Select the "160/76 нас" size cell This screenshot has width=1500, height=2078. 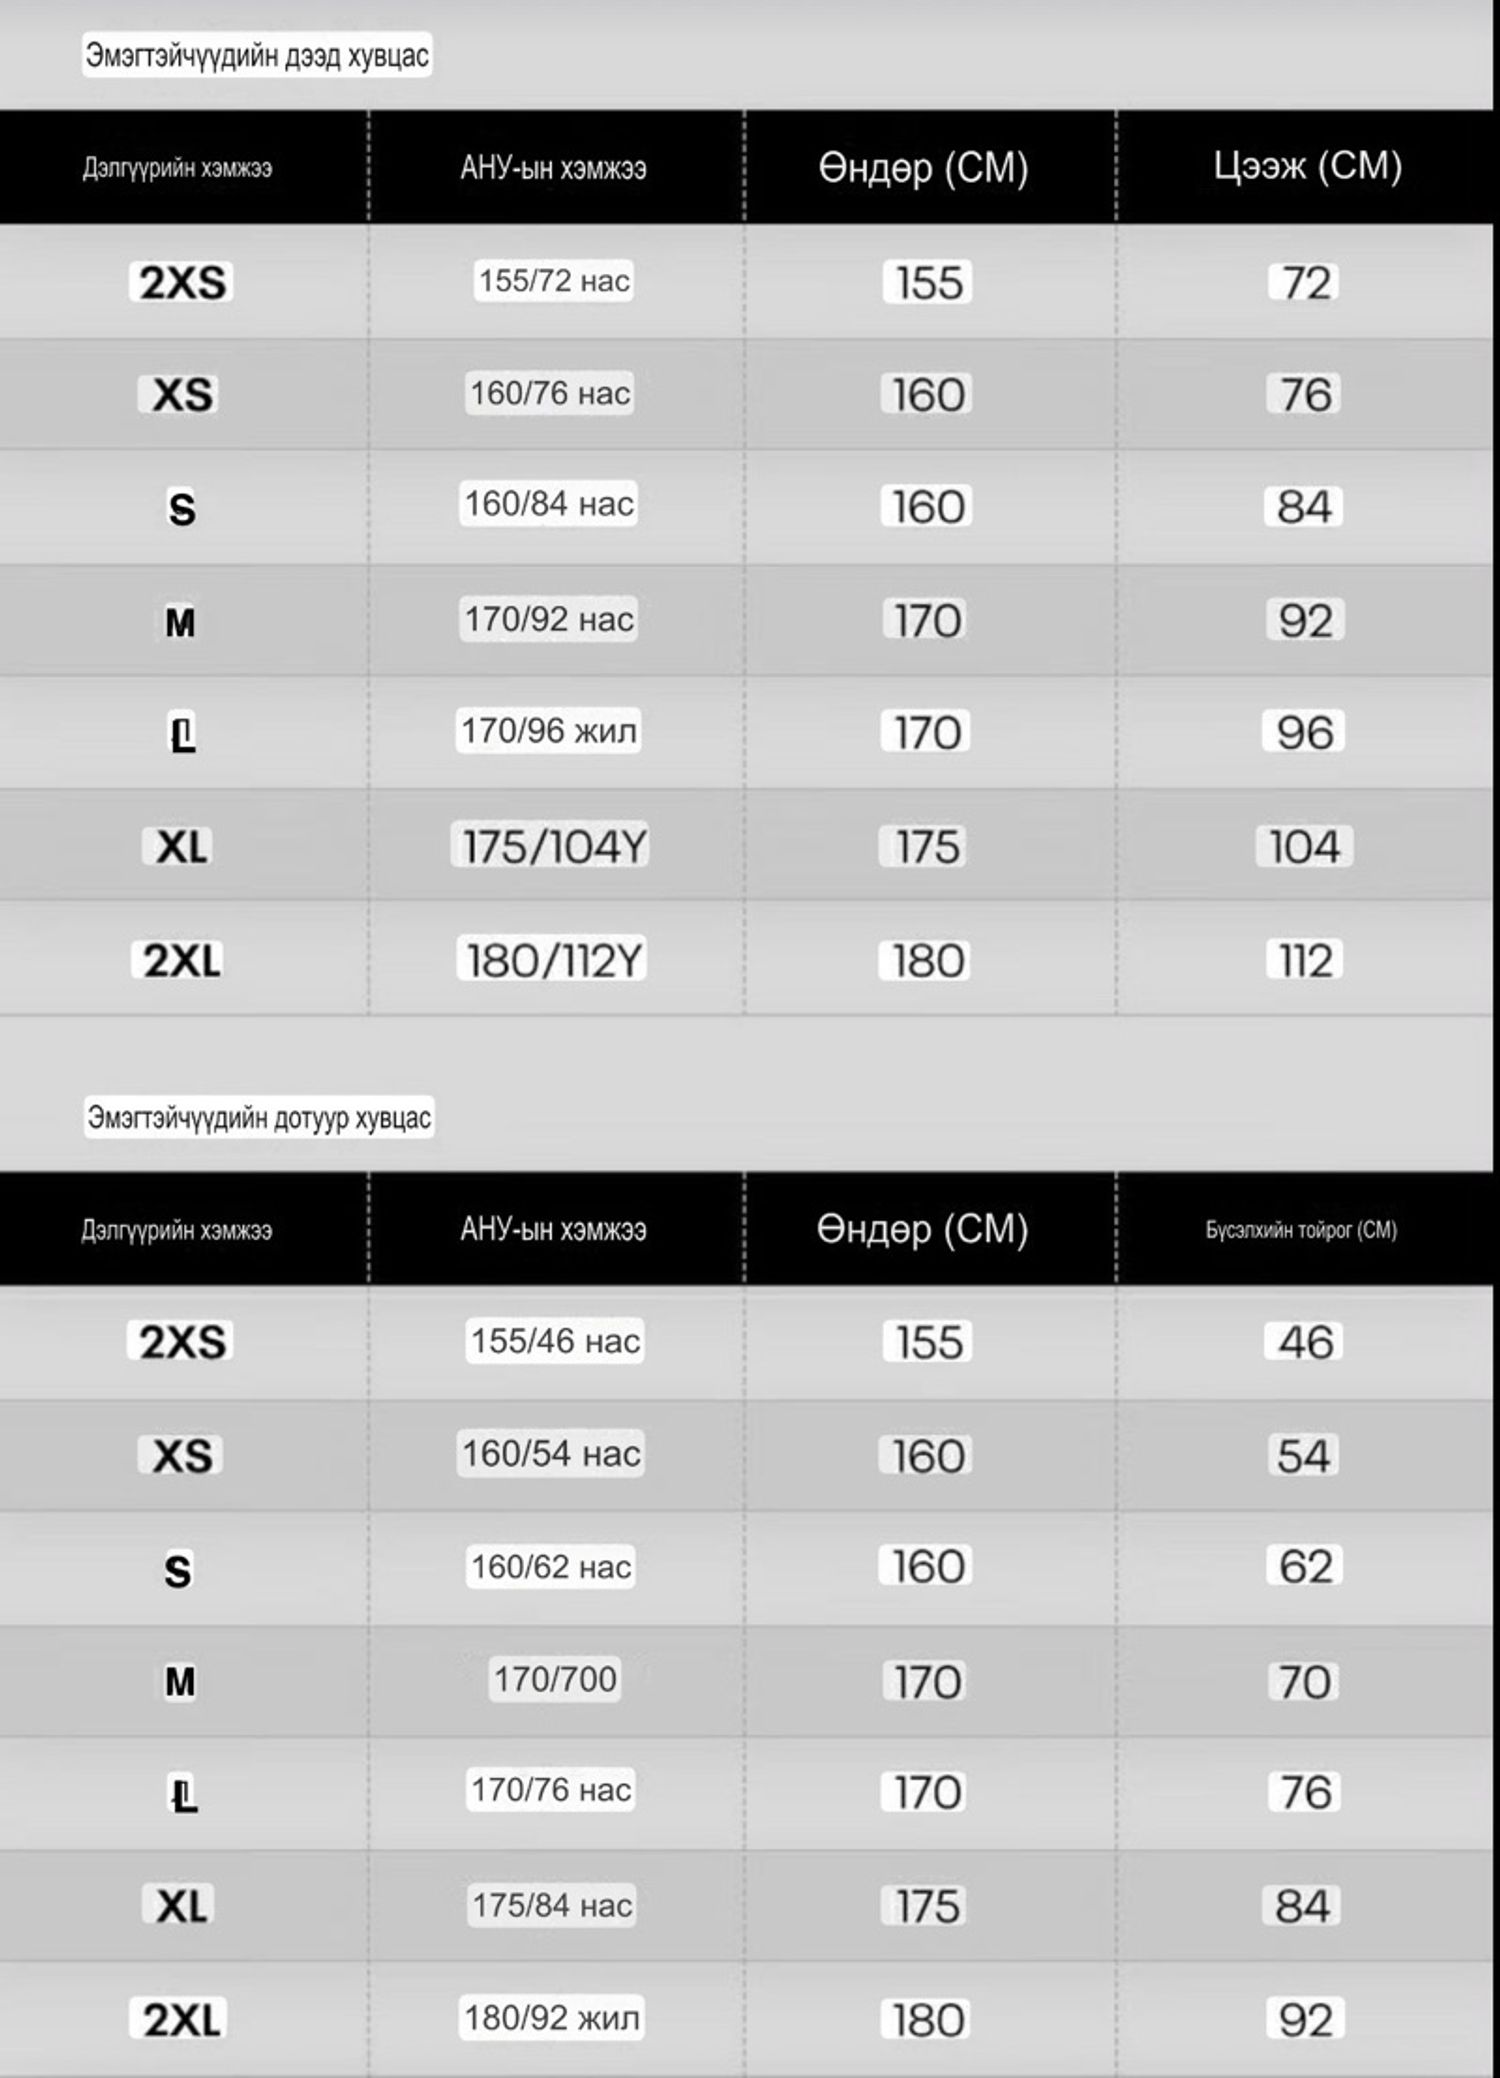coord(550,394)
